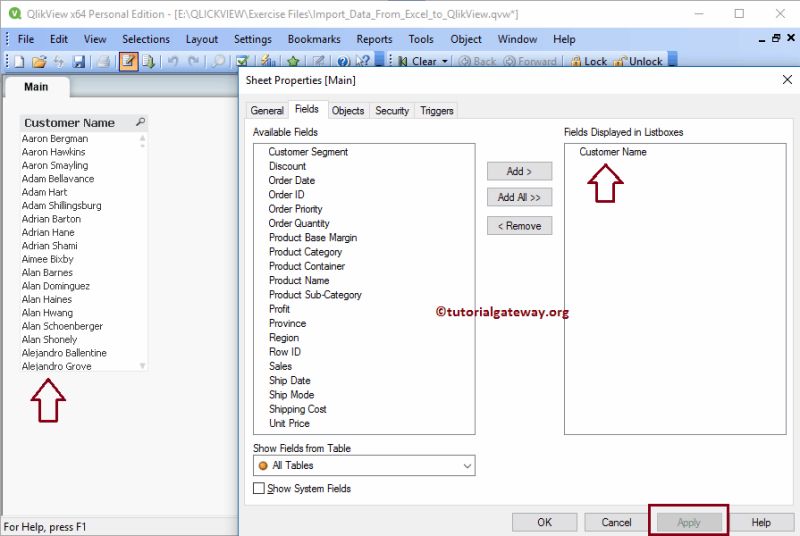Viewport: 800px width, 536px height.
Task: Switch to the Security tab
Action: pos(392,111)
